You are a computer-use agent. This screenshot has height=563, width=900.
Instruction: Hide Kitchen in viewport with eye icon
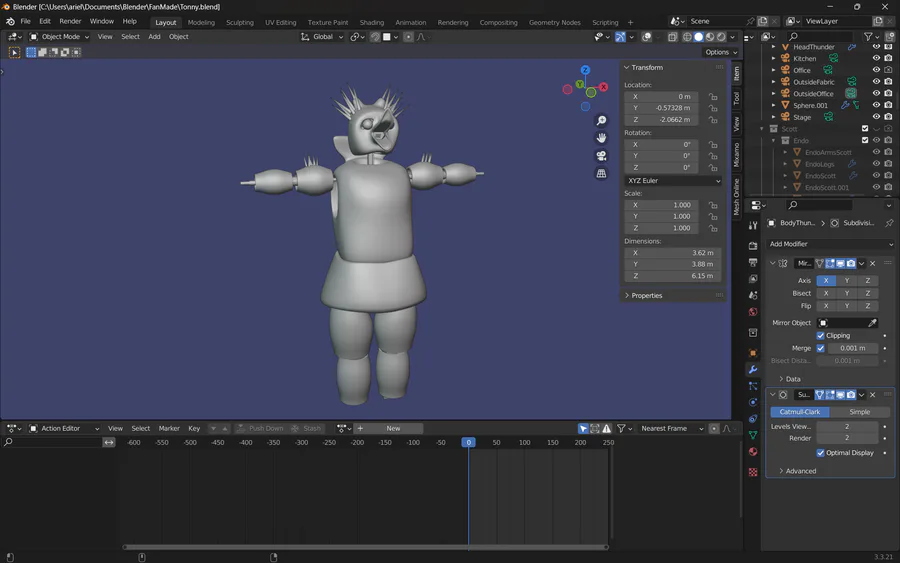click(876, 58)
